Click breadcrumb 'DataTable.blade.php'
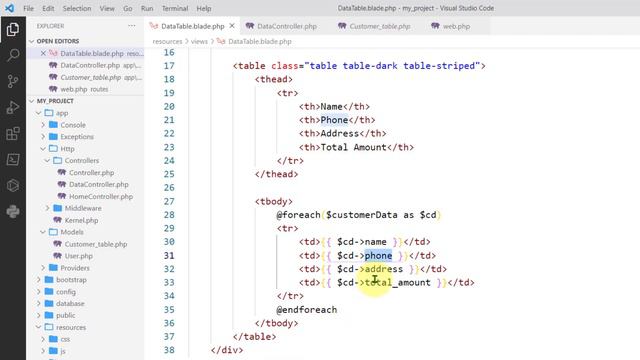 260,41
